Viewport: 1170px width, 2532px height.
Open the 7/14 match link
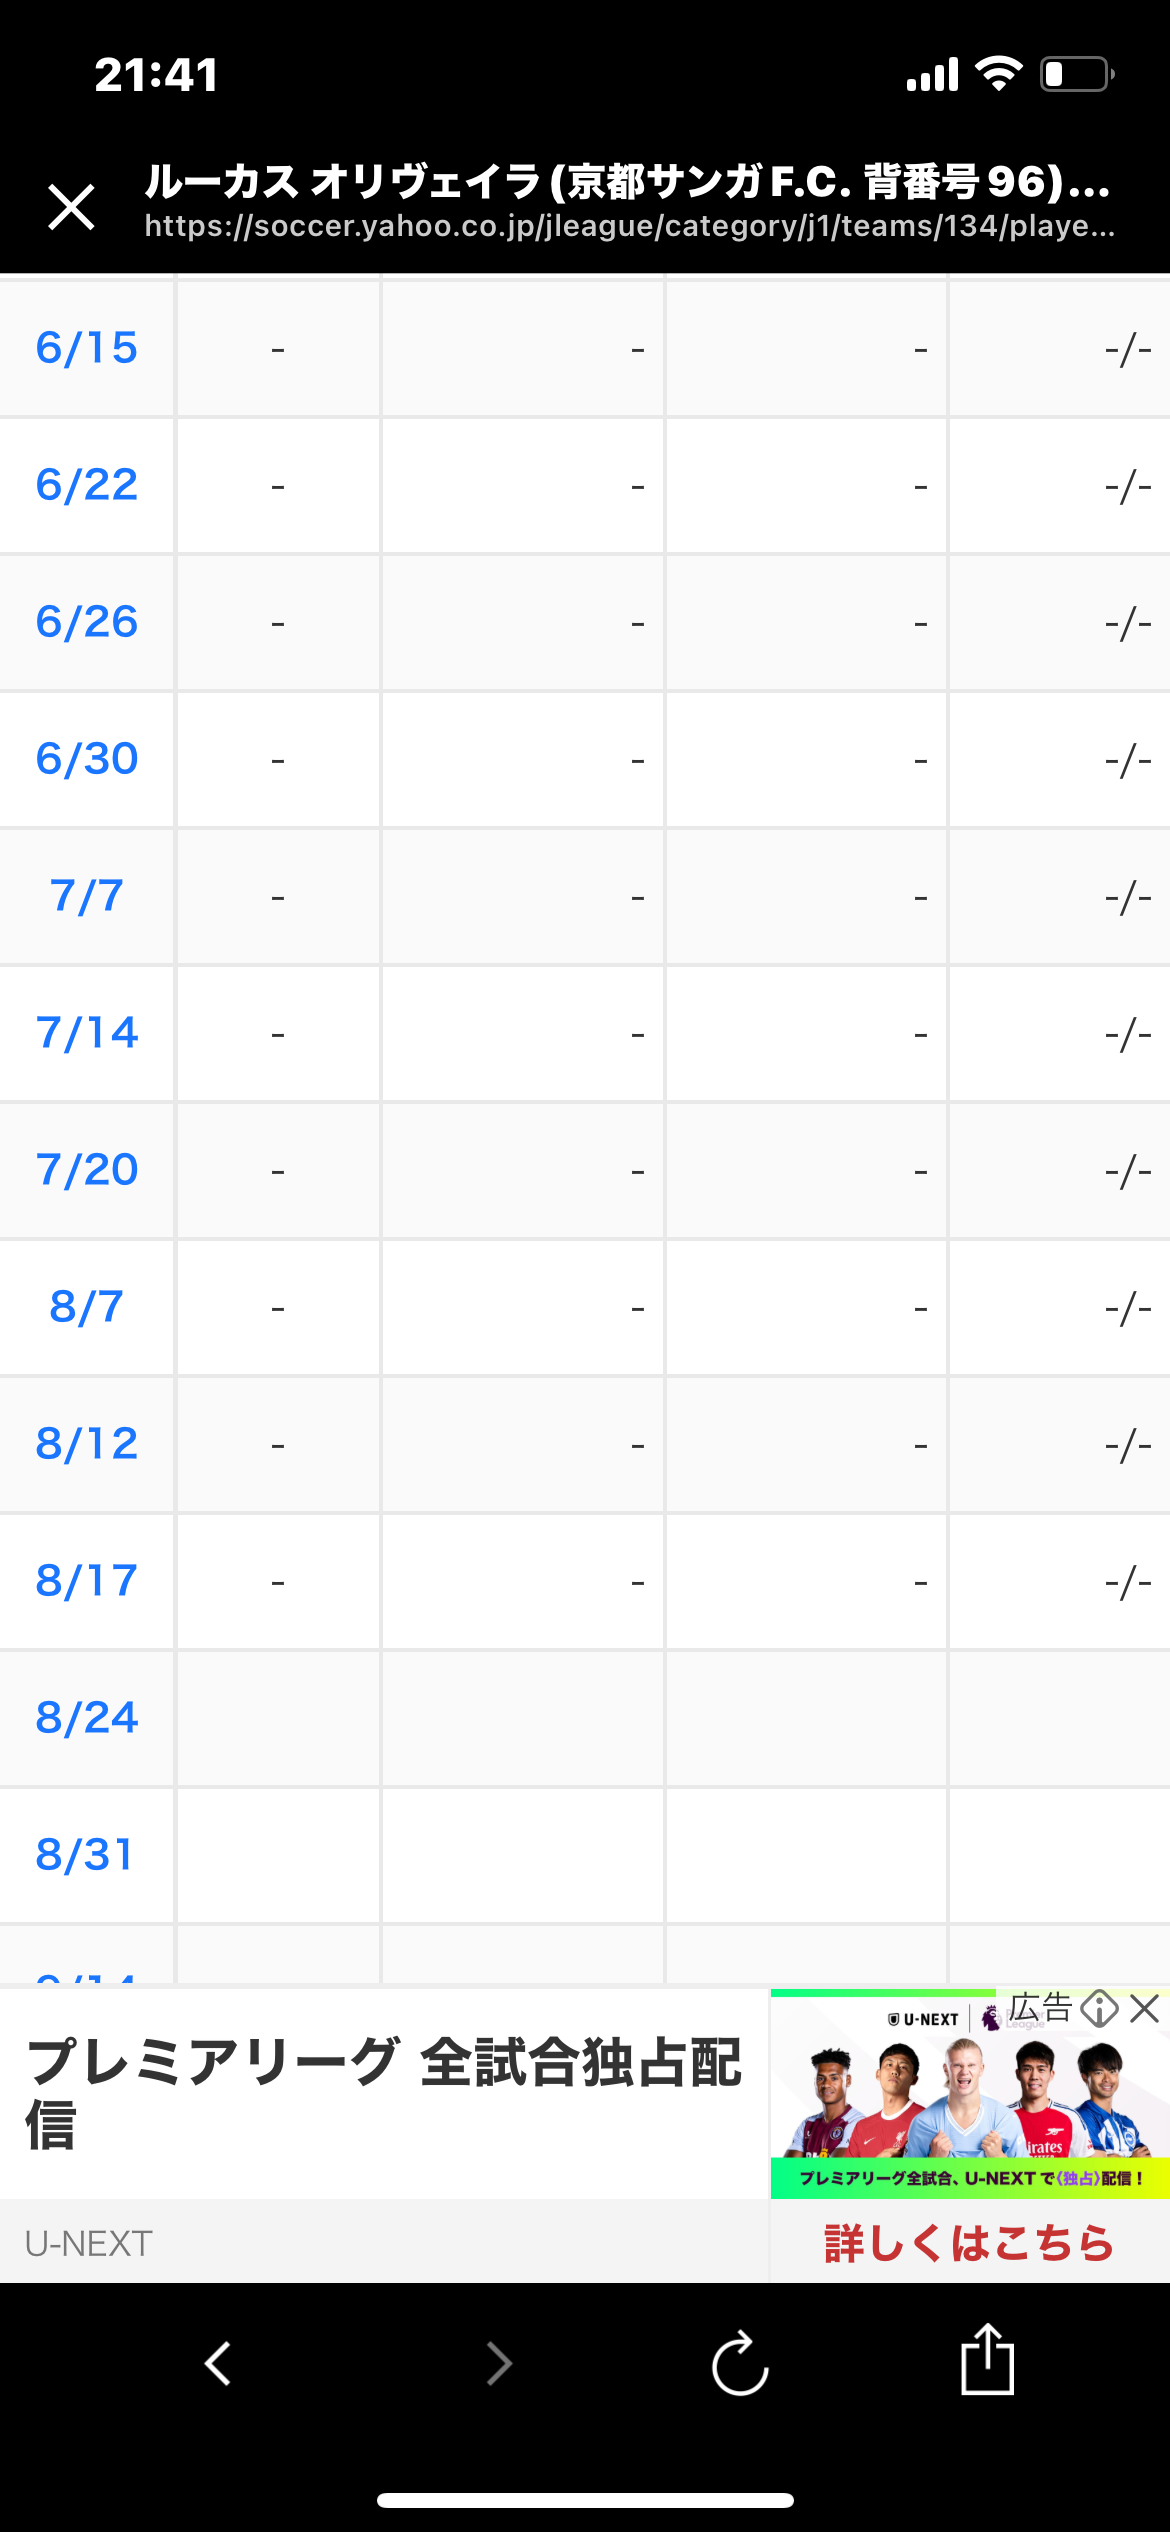point(87,1033)
